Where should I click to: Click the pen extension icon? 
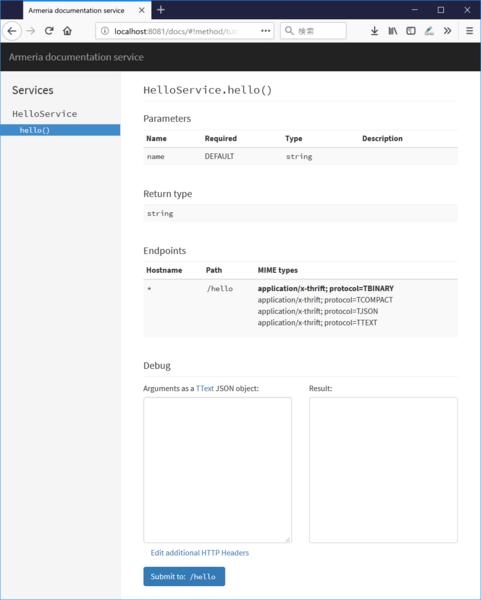point(429,31)
